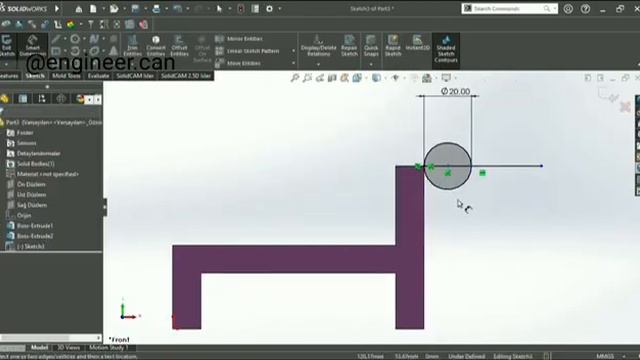Screen dimensions: 640x360
Task: Expand the SolidWorks menu arrow
Action: (57, 9)
